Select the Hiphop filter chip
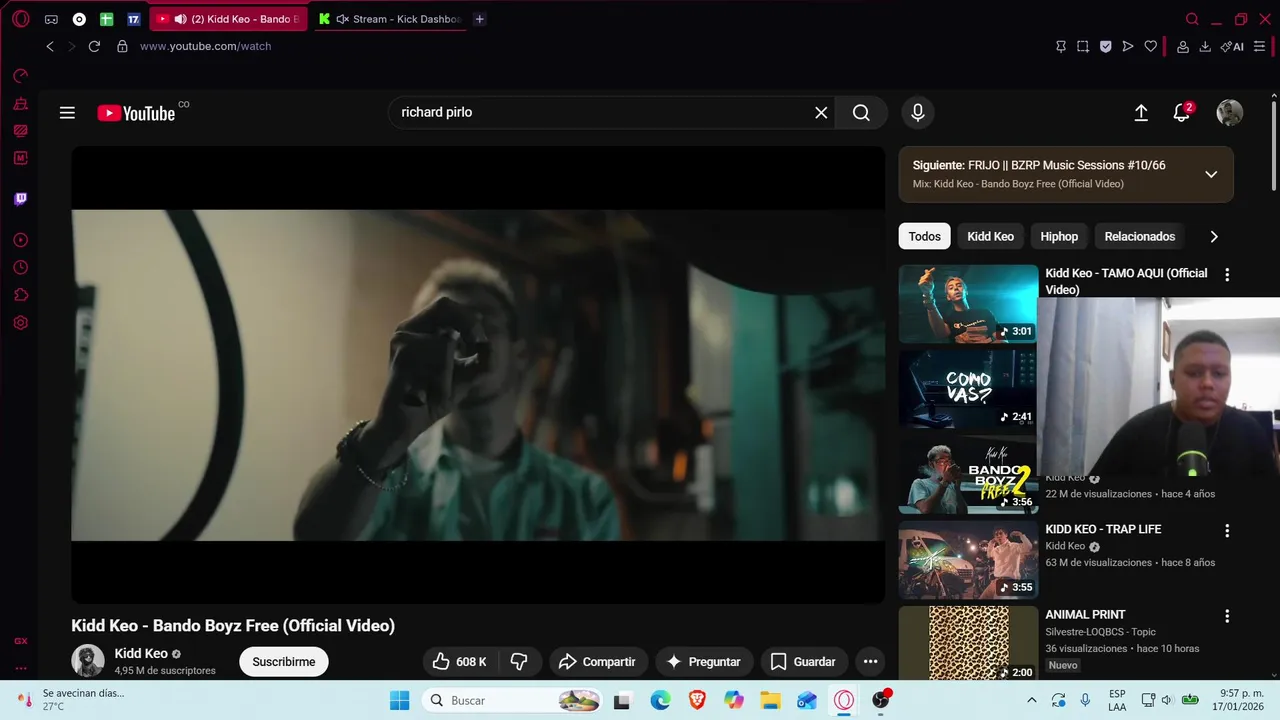1280x720 pixels. pyautogui.click(x=1059, y=237)
